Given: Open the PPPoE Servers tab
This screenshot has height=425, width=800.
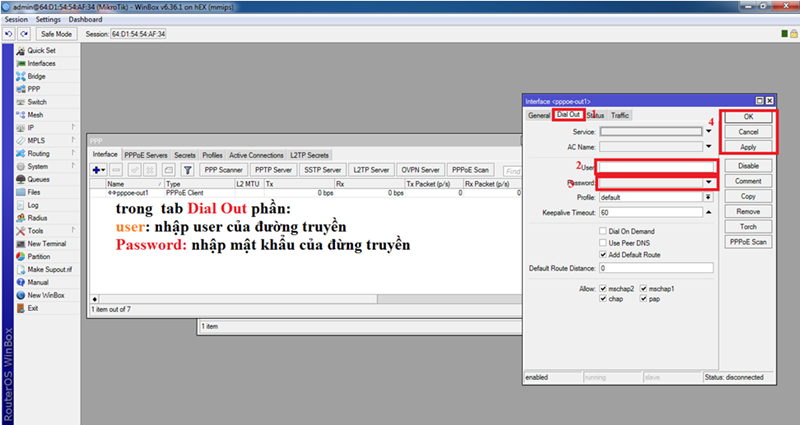Looking at the screenshot, I should pyautogui.click(x=145, y=155).
